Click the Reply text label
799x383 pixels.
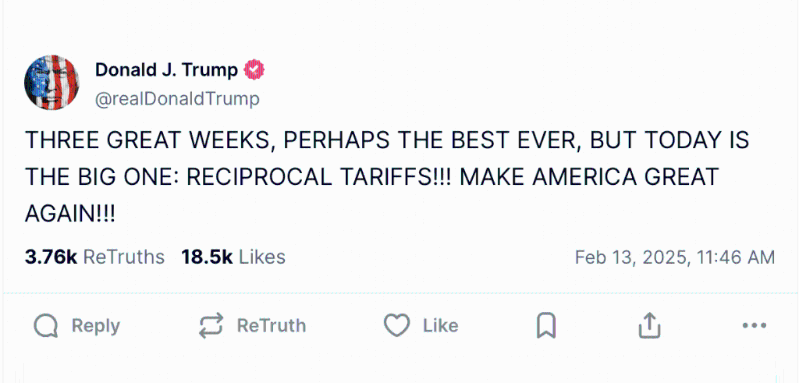coord(96,326)
